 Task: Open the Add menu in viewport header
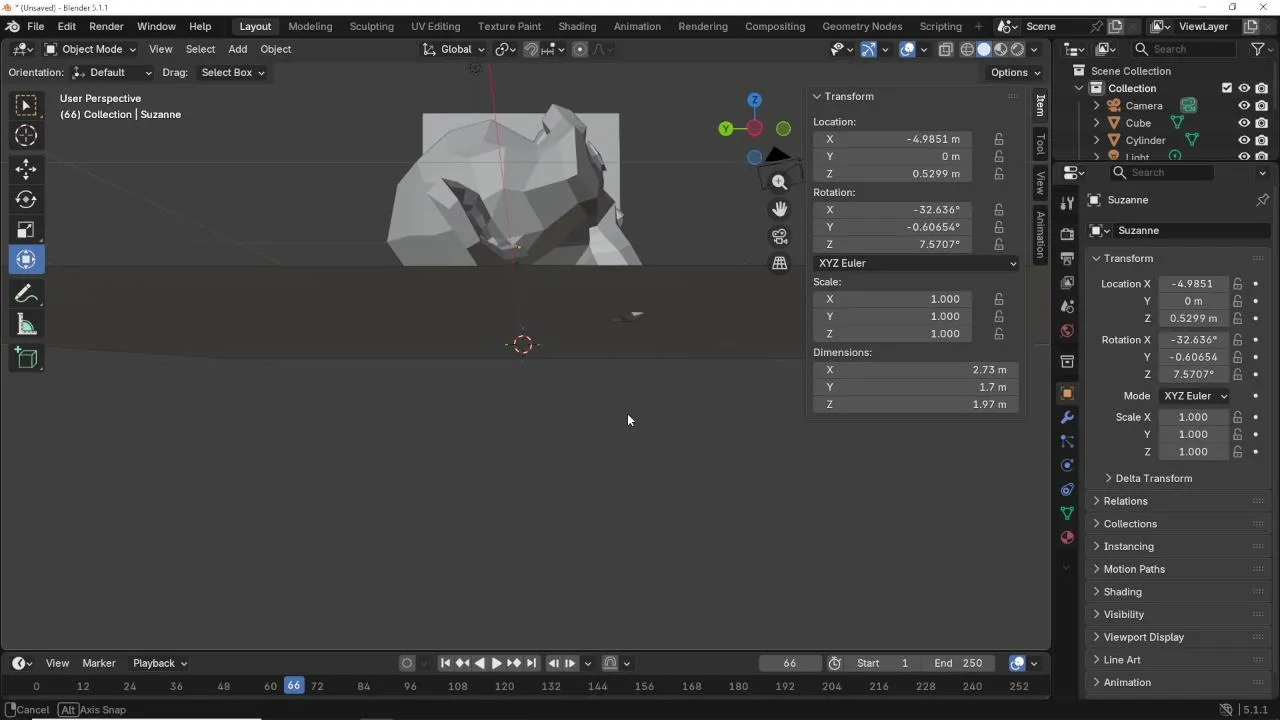pos(237,49)
